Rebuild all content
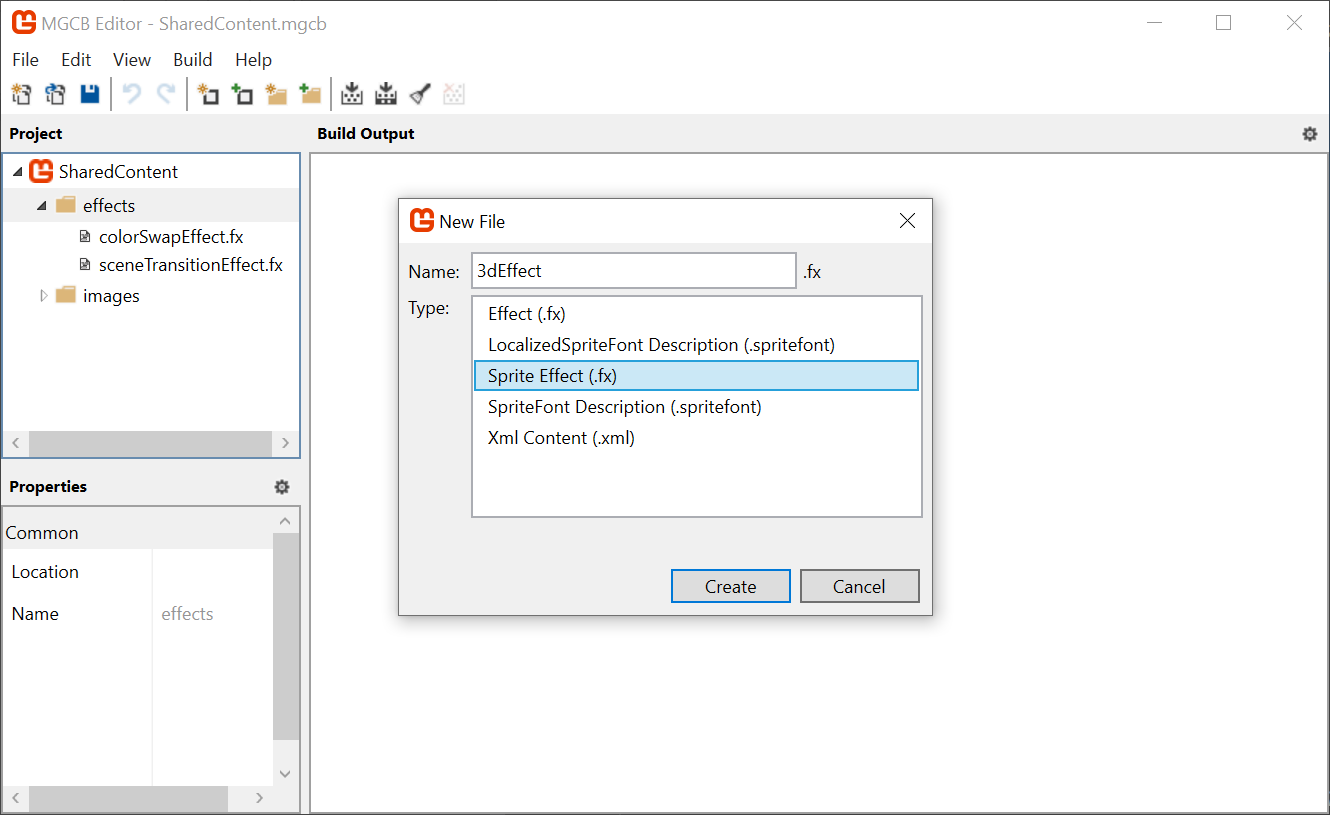This screenshot has height=815, width=1330. point(386,93)
